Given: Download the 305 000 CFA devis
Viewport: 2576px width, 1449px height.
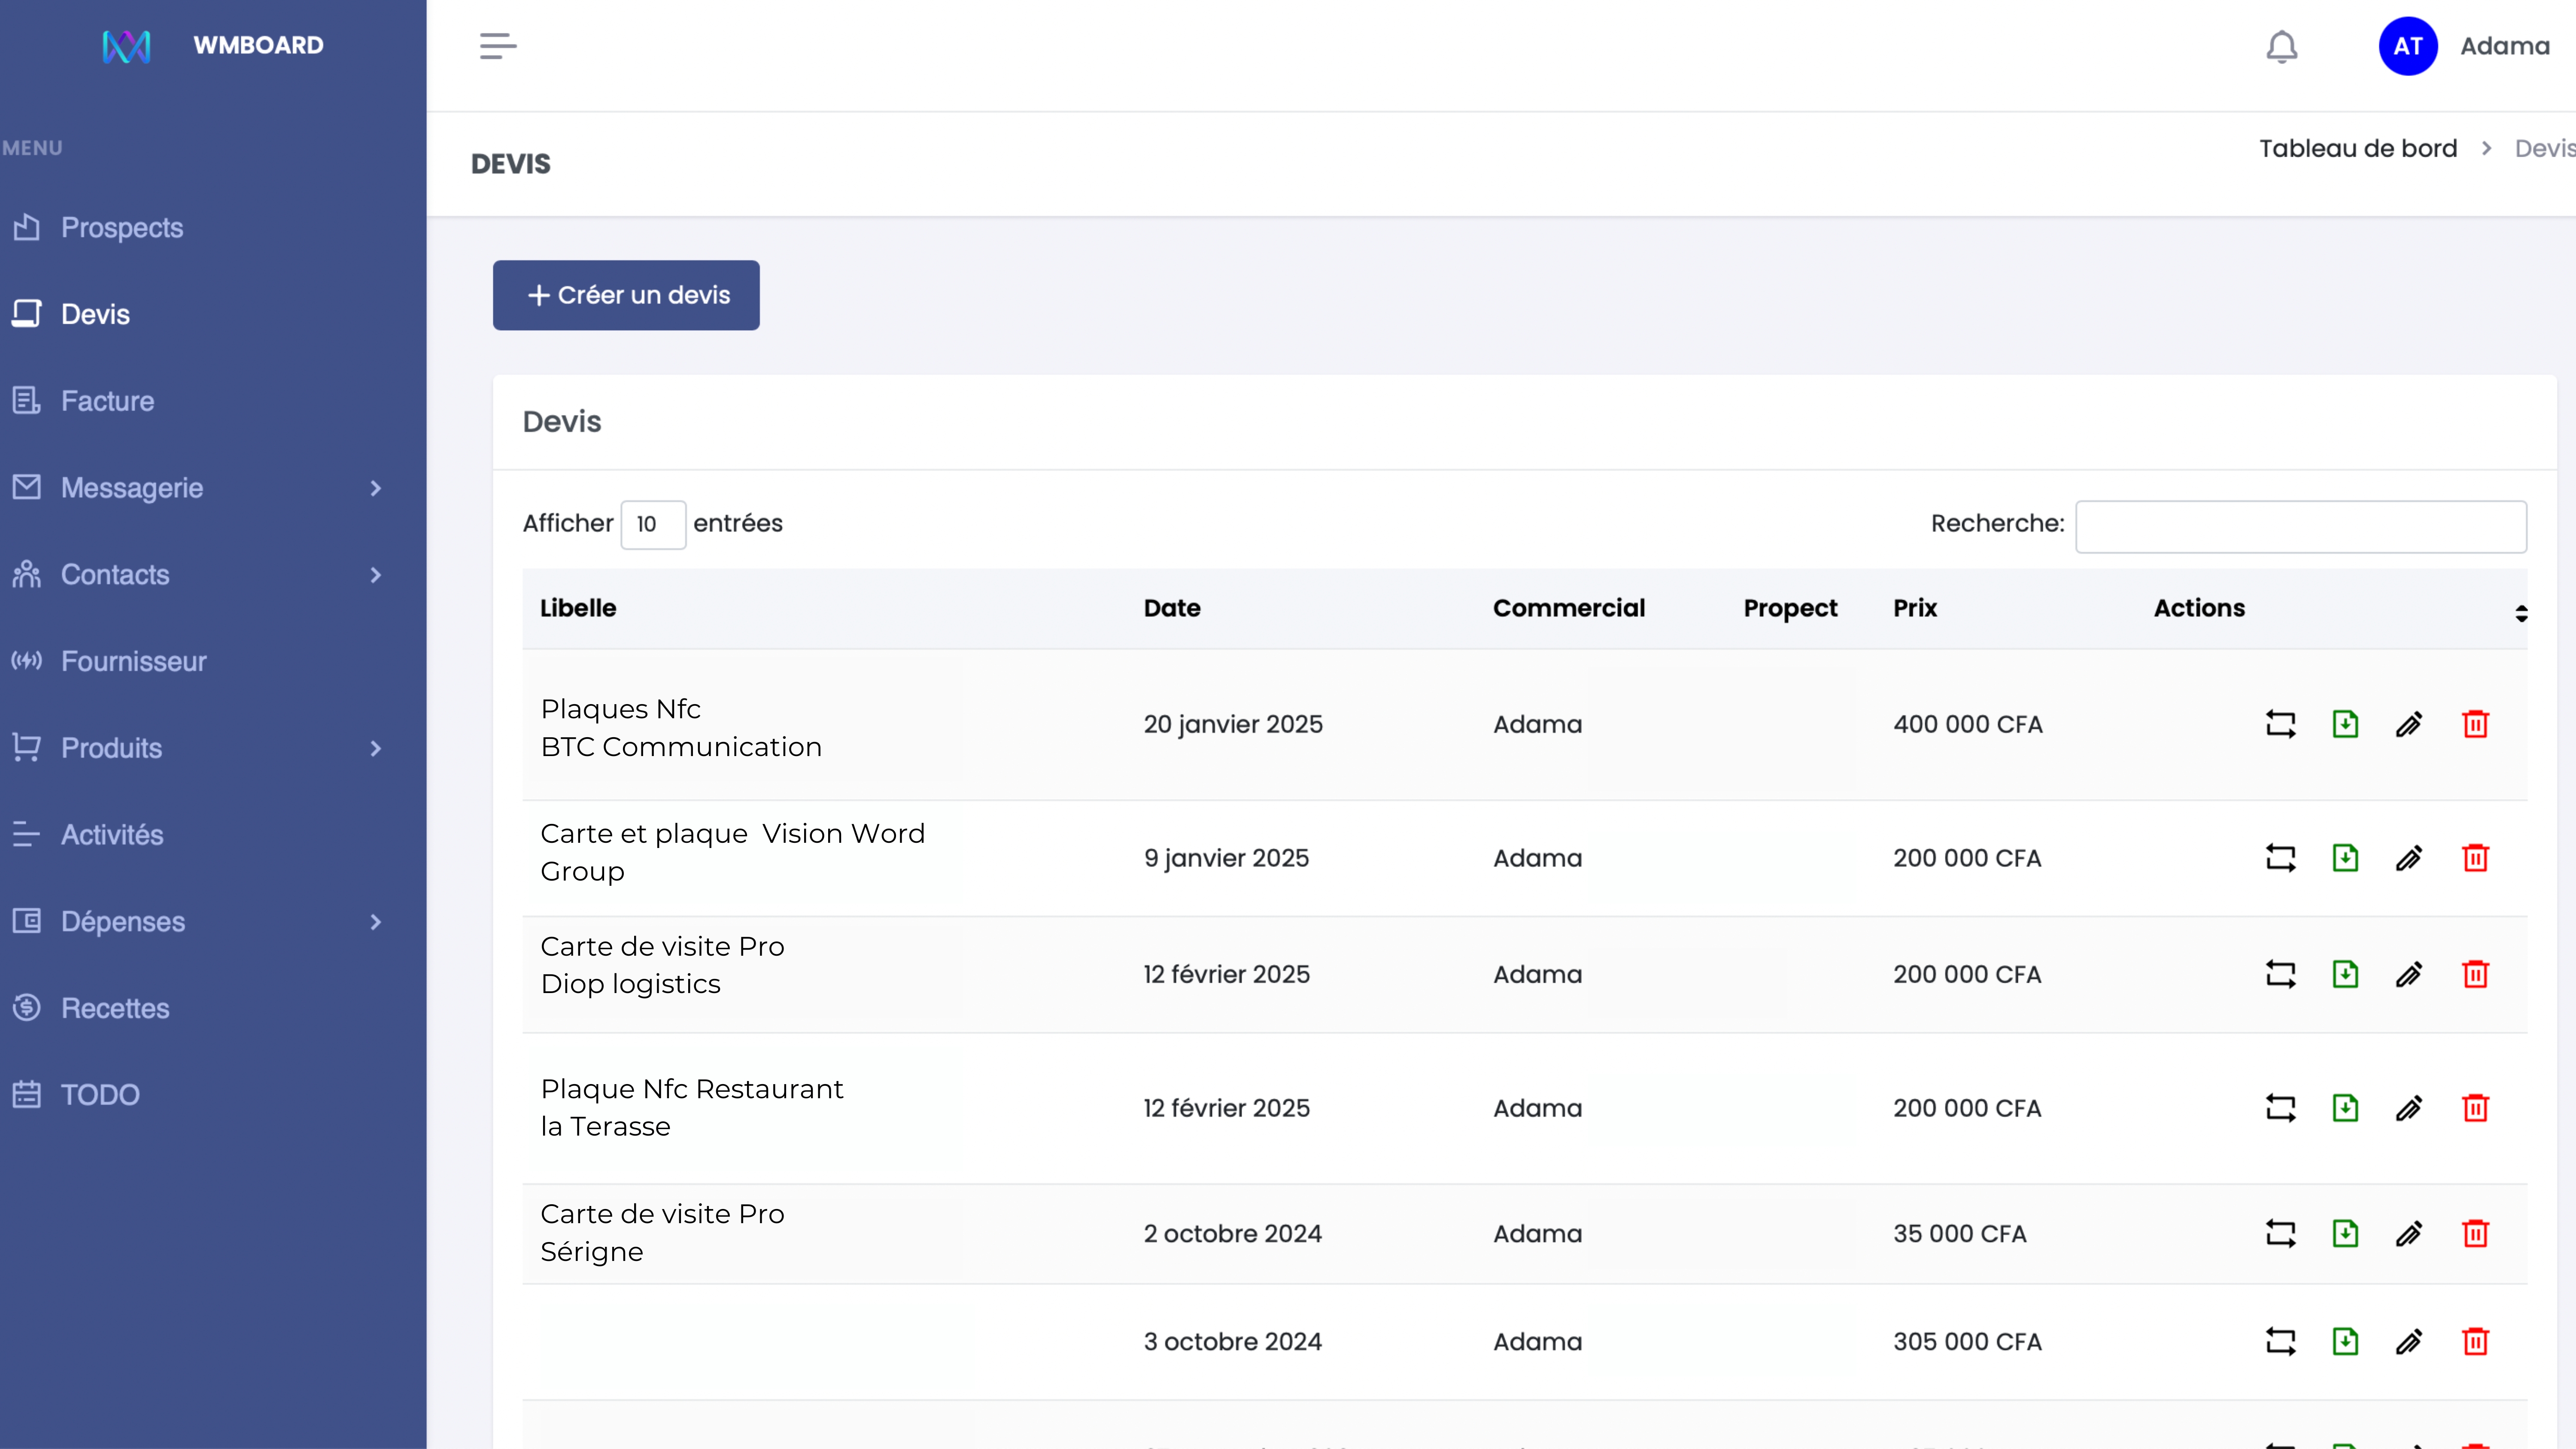Looking at the screenshot, I should pyautogui.click(x=2345, y=1341).
